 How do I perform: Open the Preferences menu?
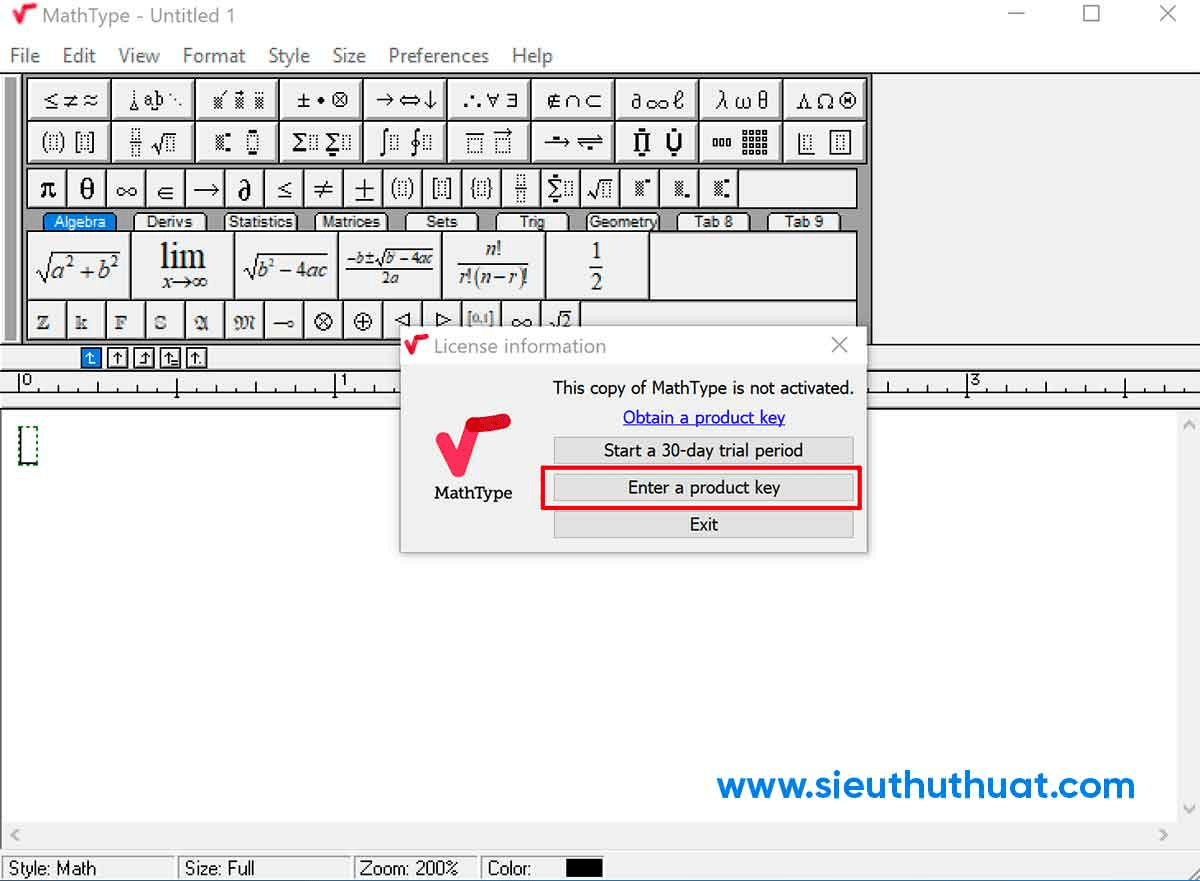(x=439, y=56)
